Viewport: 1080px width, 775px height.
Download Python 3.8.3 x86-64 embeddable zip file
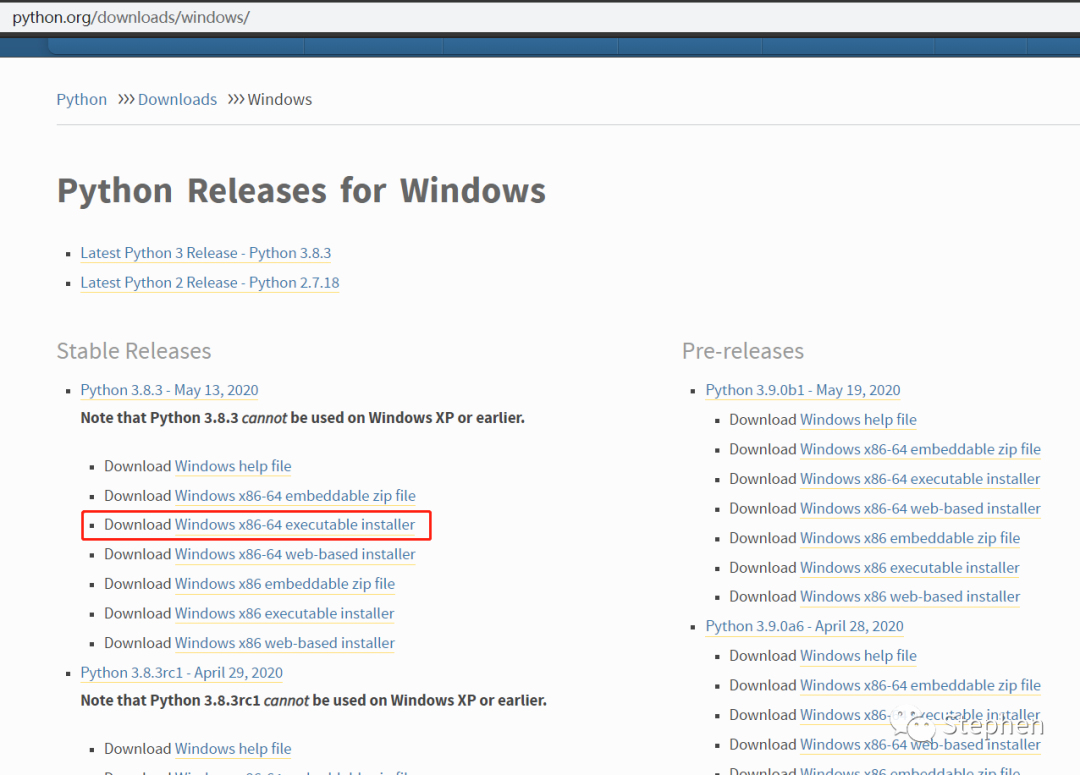[295, 496]
